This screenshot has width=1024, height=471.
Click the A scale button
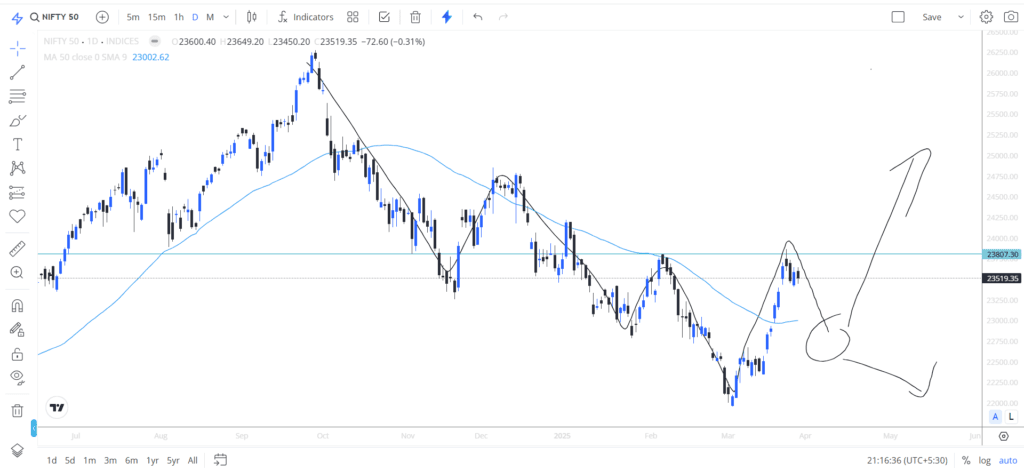coord(995,417)
